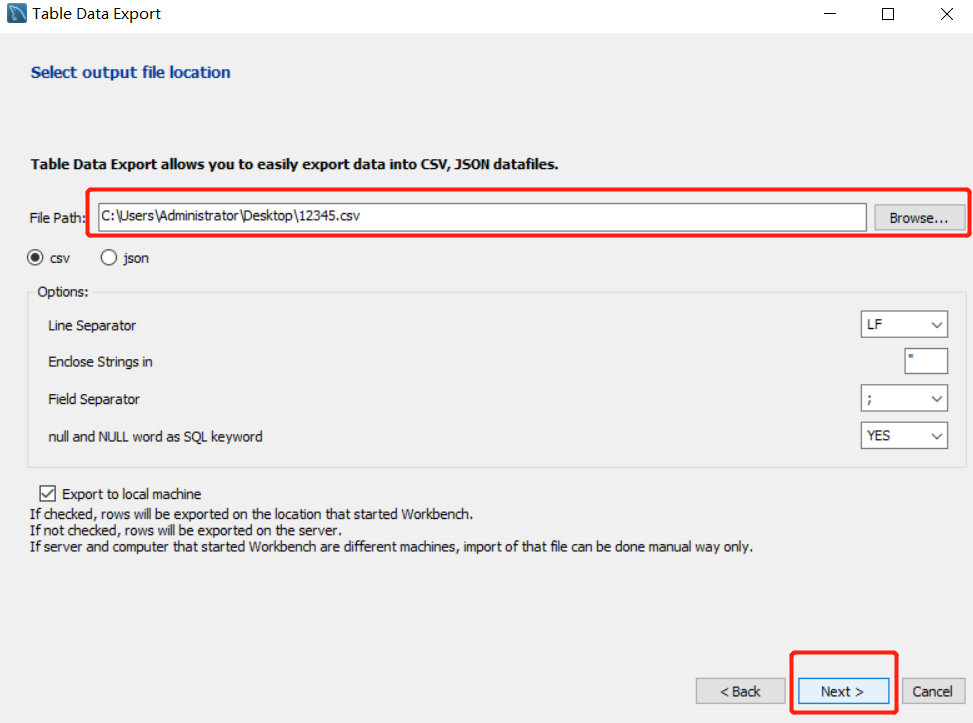Click the YES dropdown chevron arrow
The width and height of the screenshot is (973, 723).
(936, 436)
